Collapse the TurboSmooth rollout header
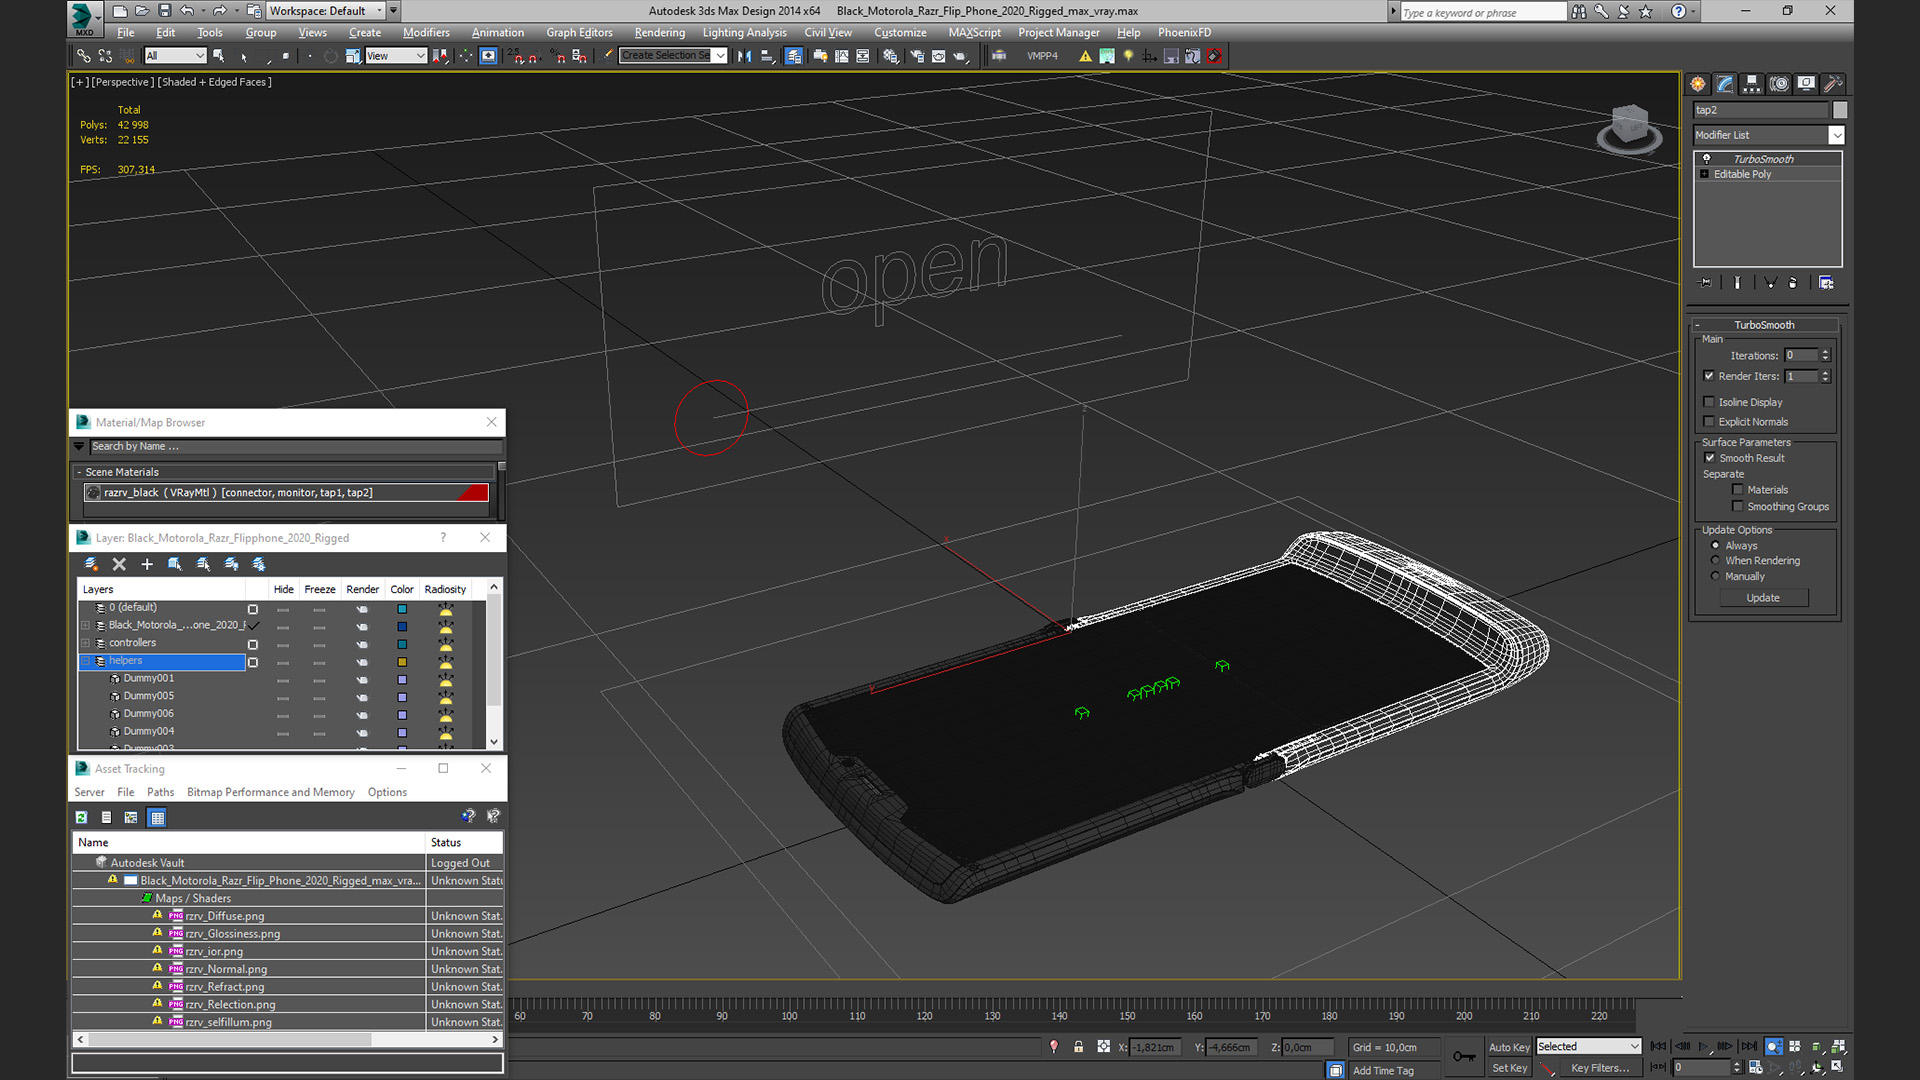The height and width of the screenshot is (1080, 1920). click(1764, 325)
